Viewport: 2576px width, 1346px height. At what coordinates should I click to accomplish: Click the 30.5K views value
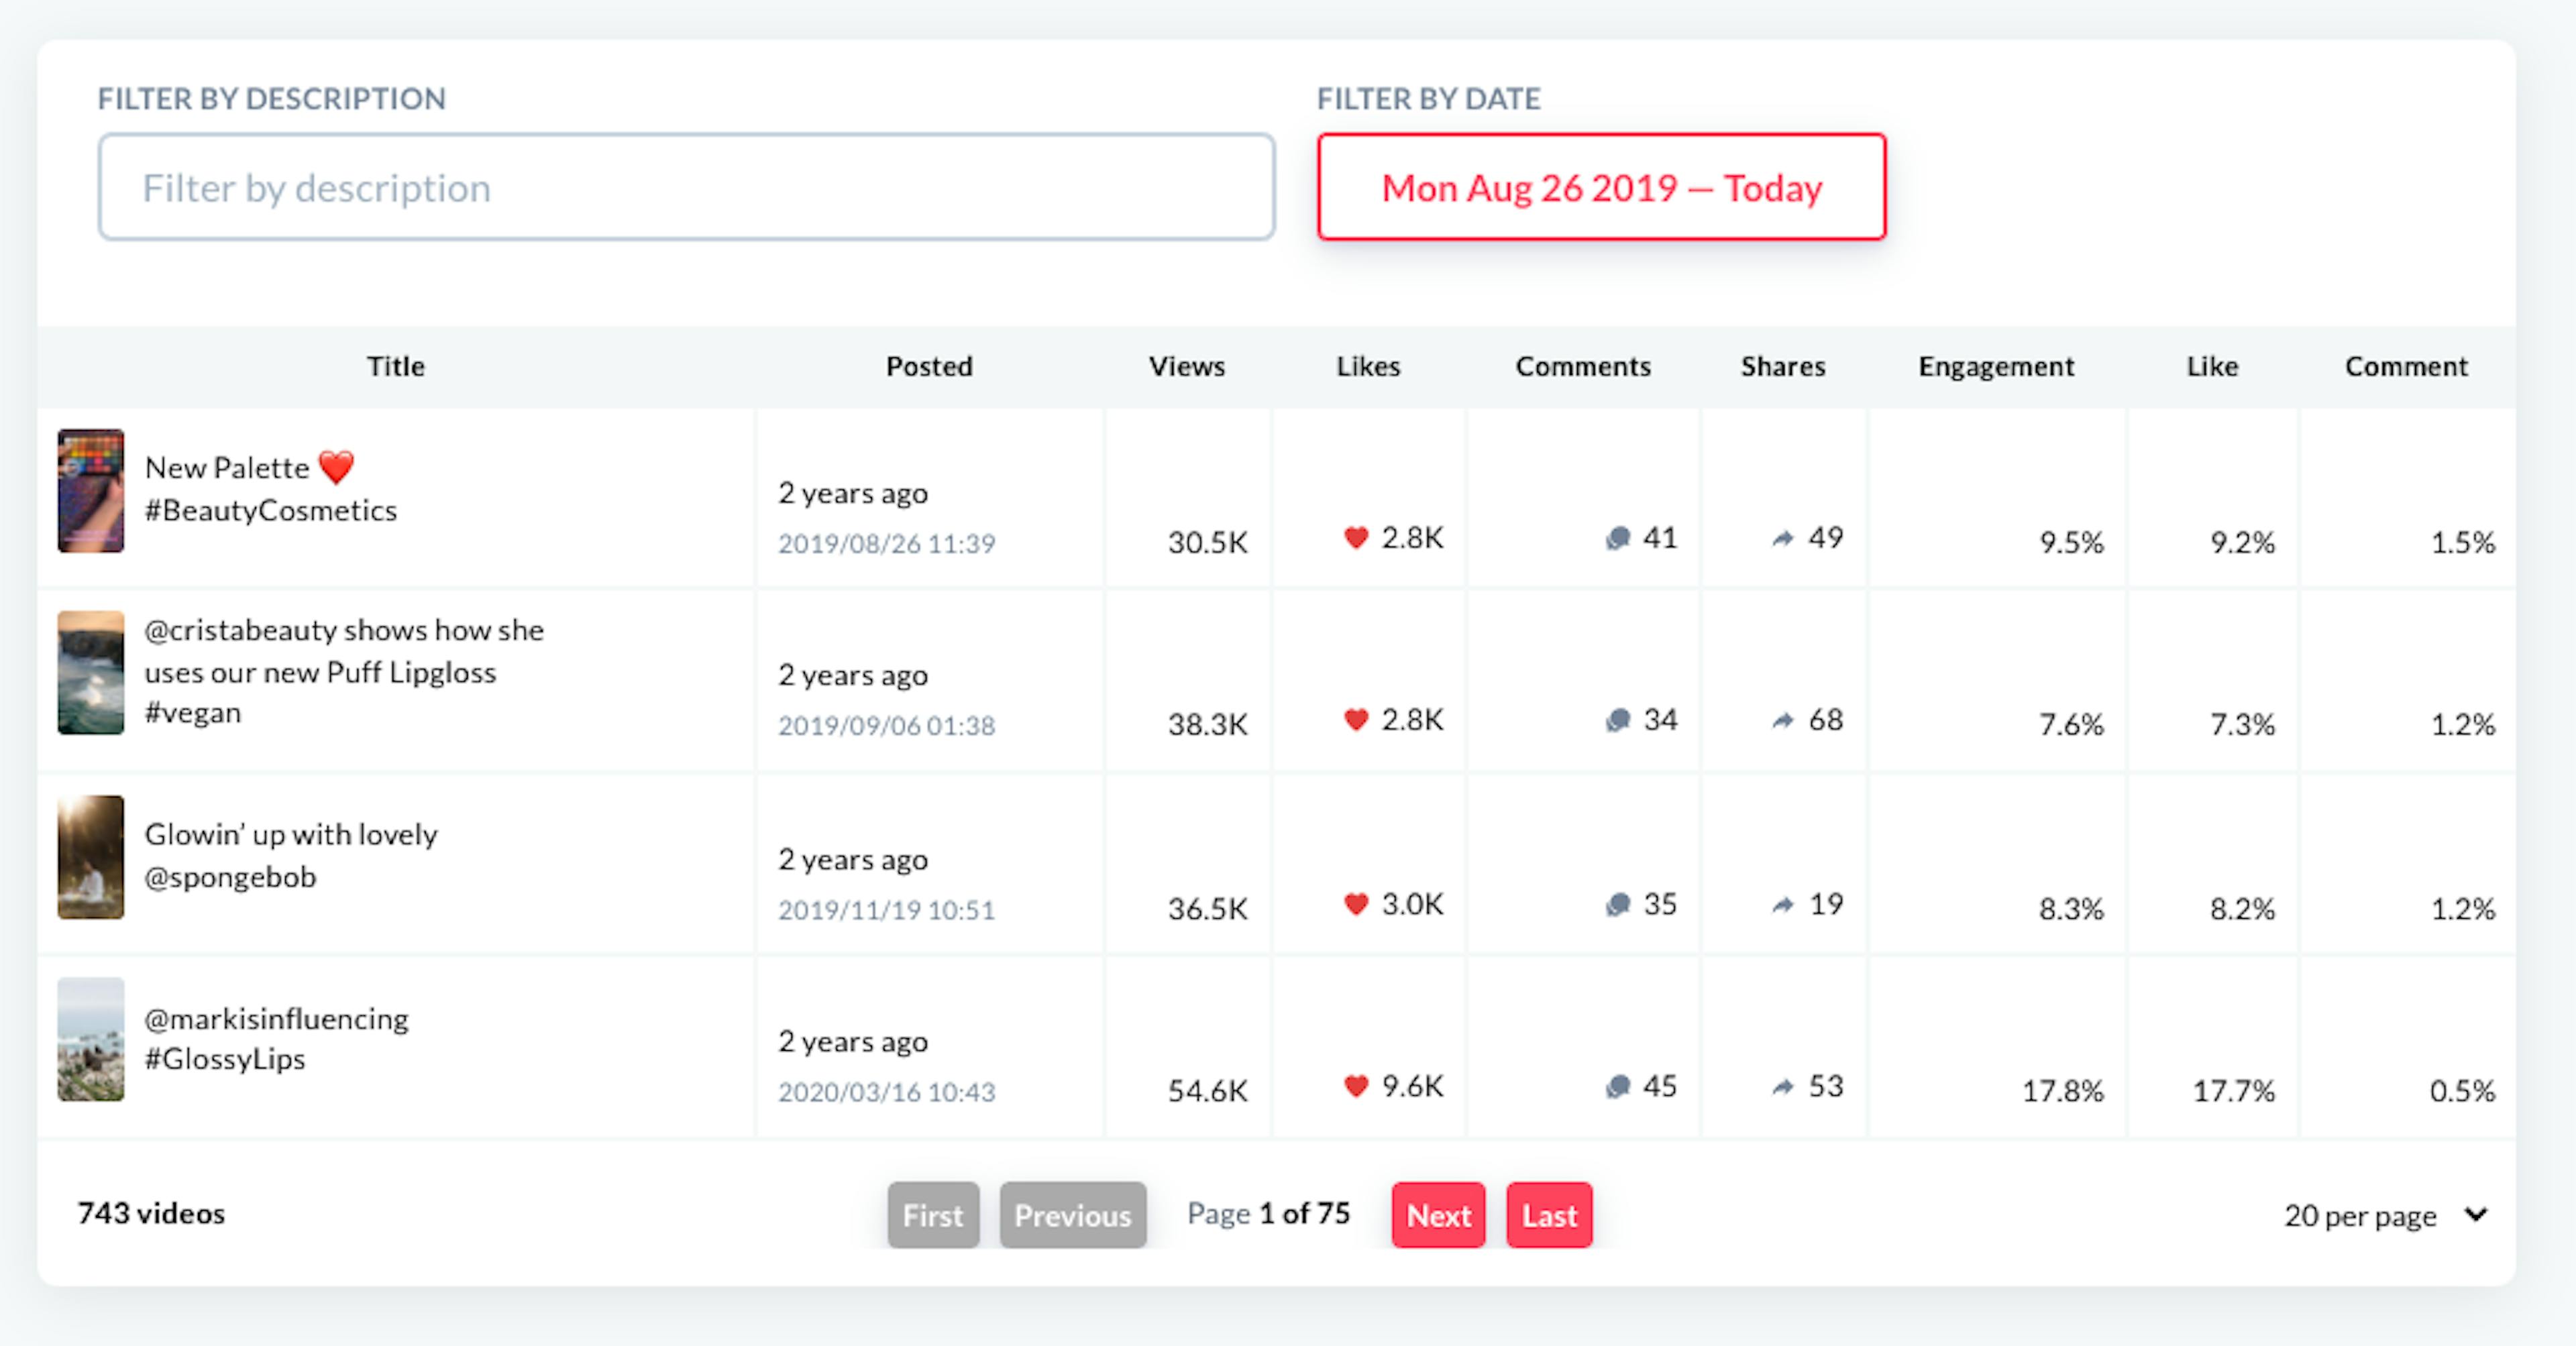(1208, 543)
